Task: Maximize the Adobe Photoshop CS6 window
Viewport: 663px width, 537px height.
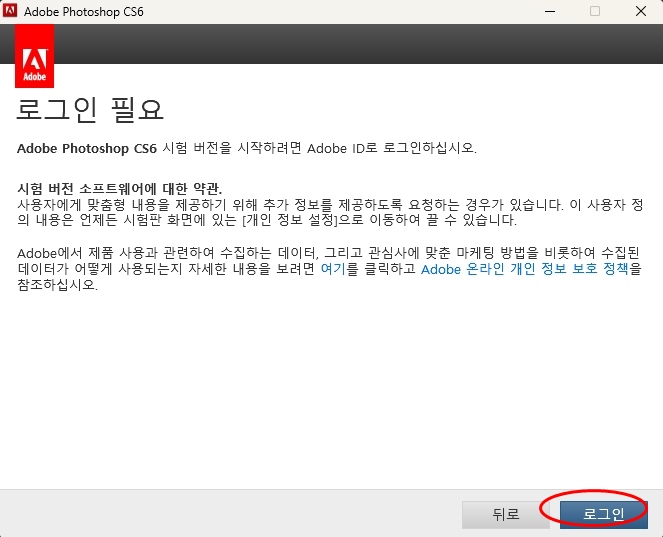Action: 595,11
